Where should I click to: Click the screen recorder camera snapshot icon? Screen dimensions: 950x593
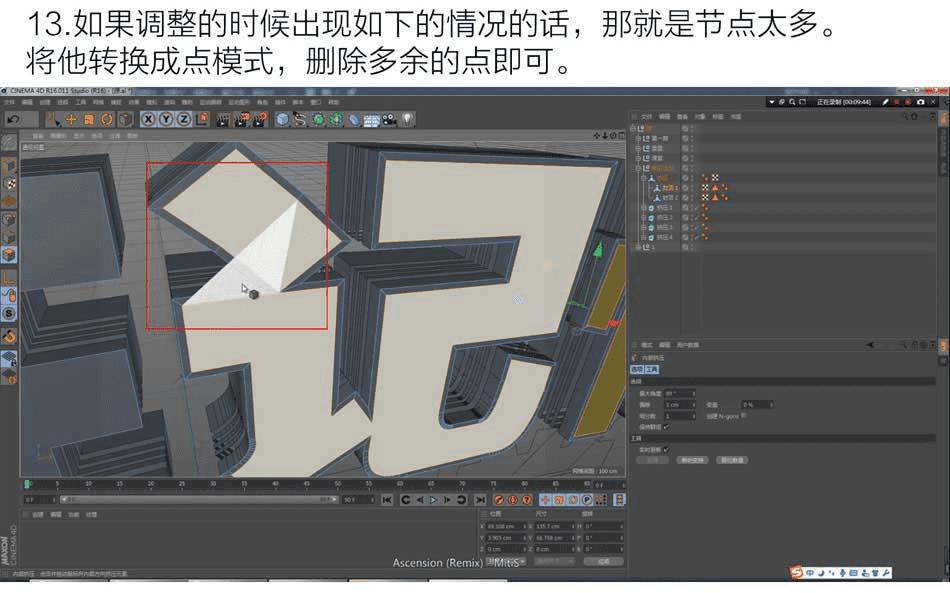pyautogui.click(x=921, y=102)
